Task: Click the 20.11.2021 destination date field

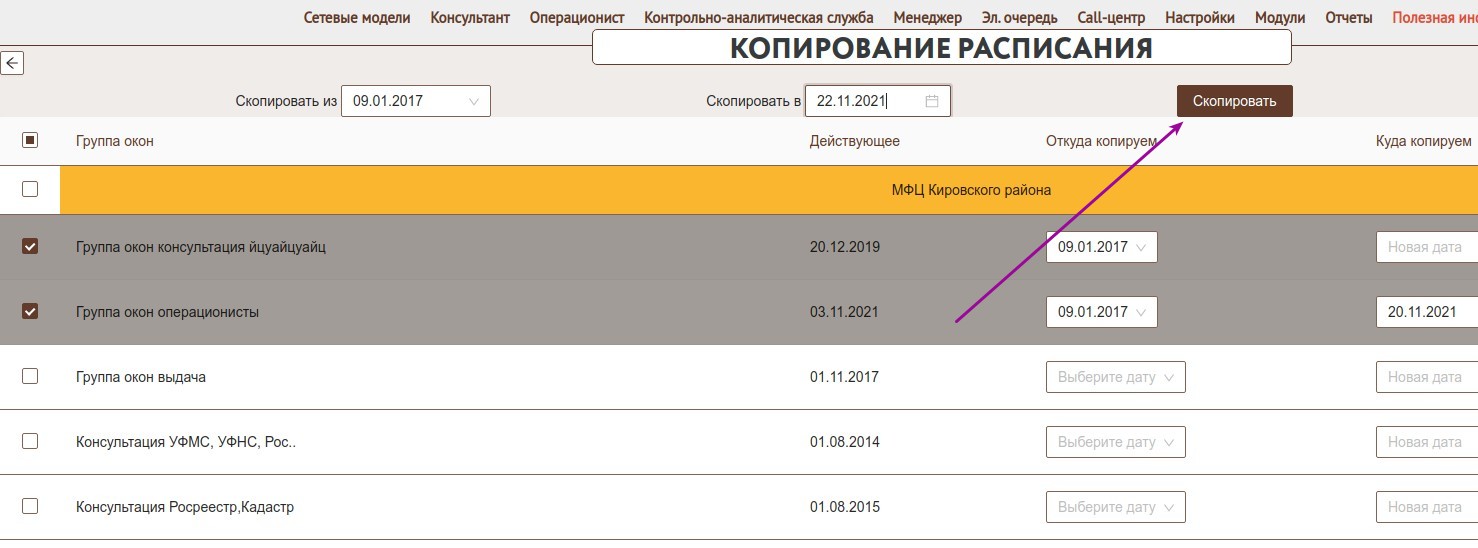Action: [1426, 312]
